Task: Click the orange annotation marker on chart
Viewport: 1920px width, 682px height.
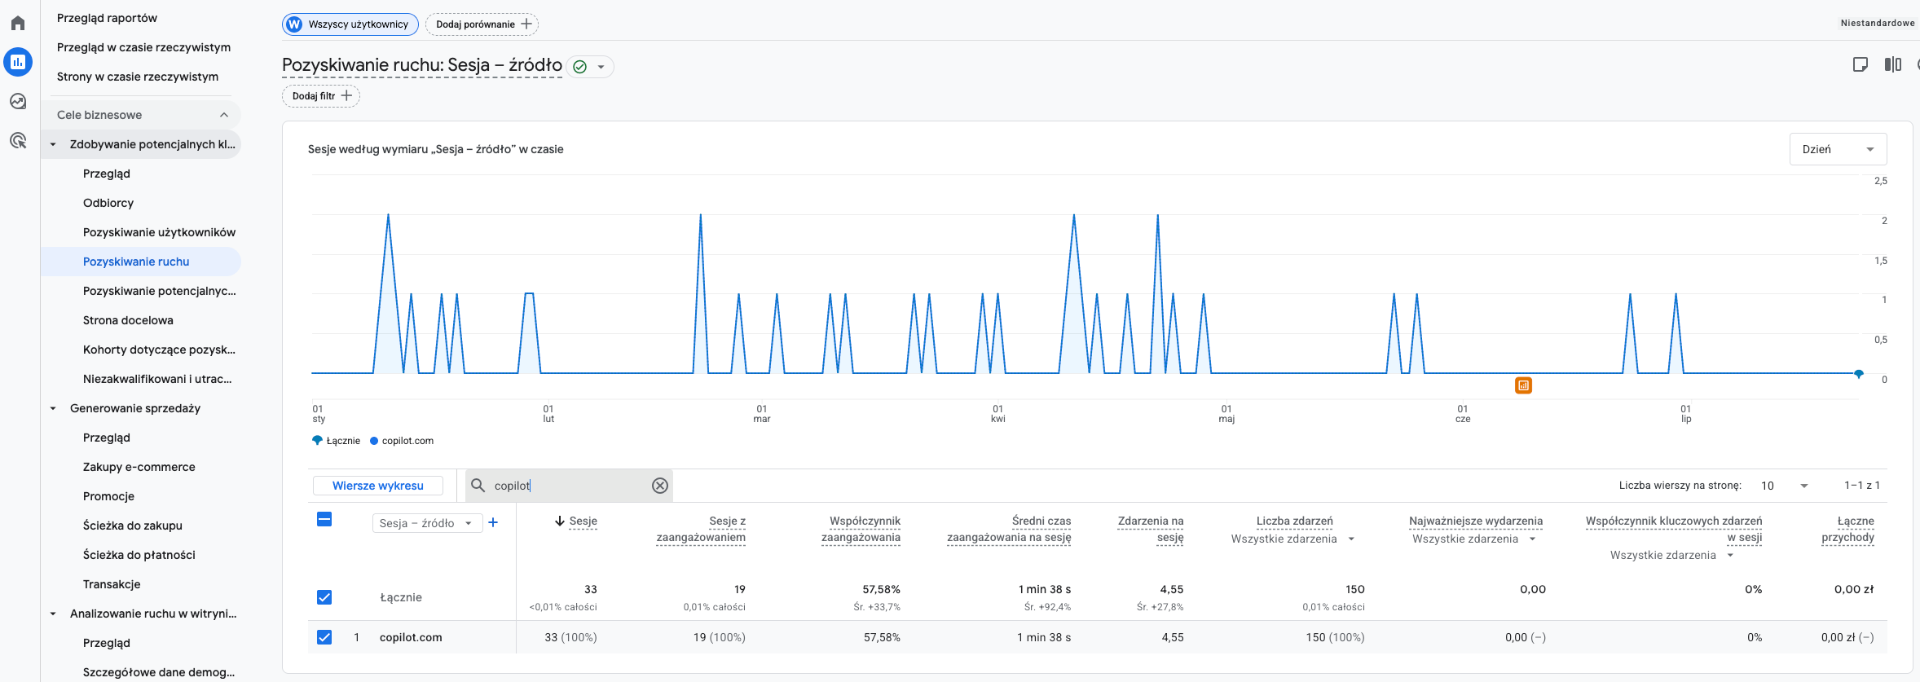Action: (x=1523, y=385)
